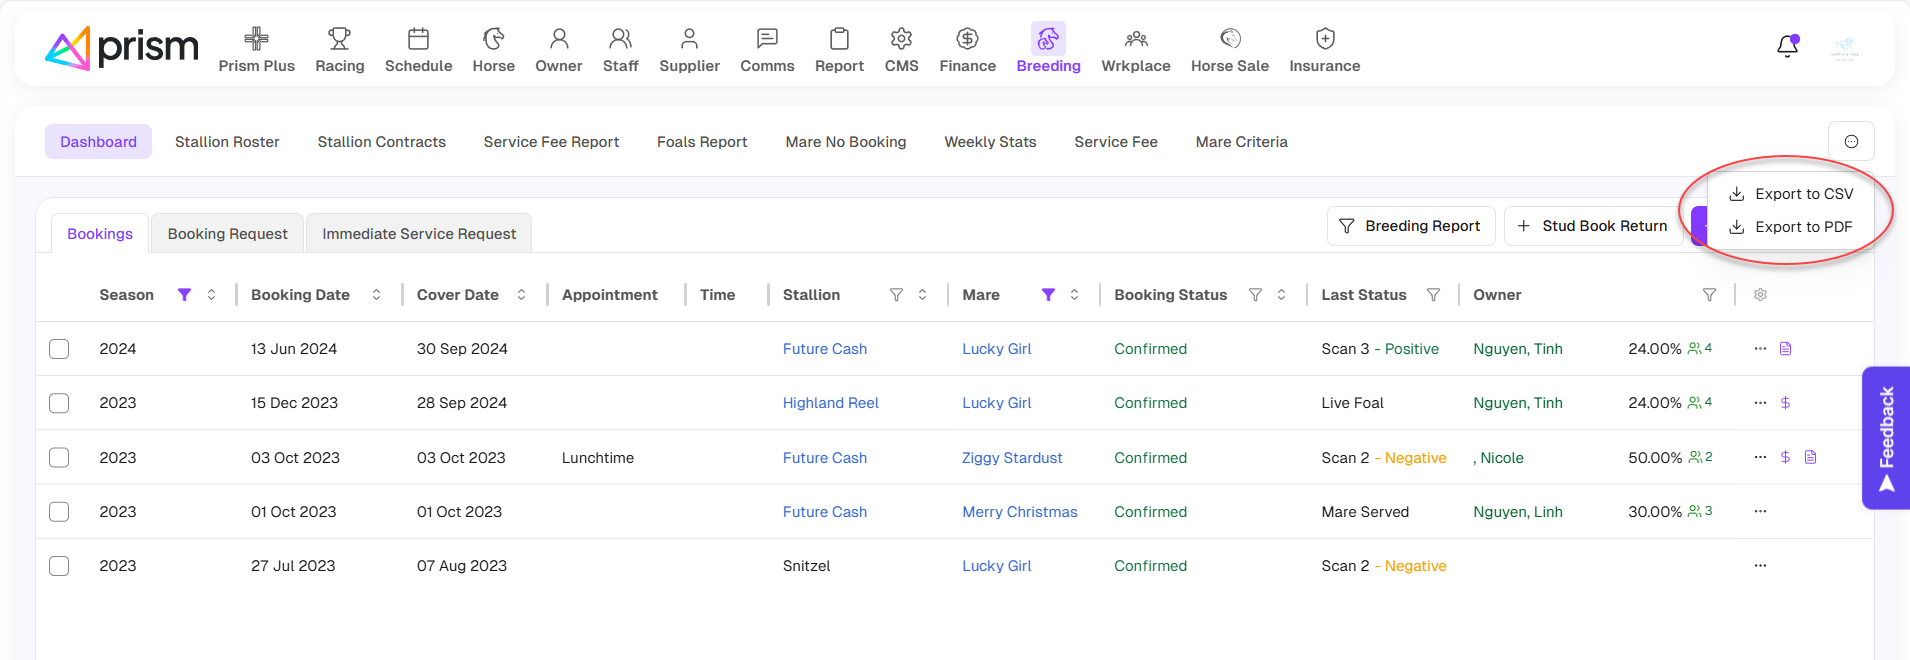Click the notification bell icon
This screenshot has height=660, width=1910.
1787,46
